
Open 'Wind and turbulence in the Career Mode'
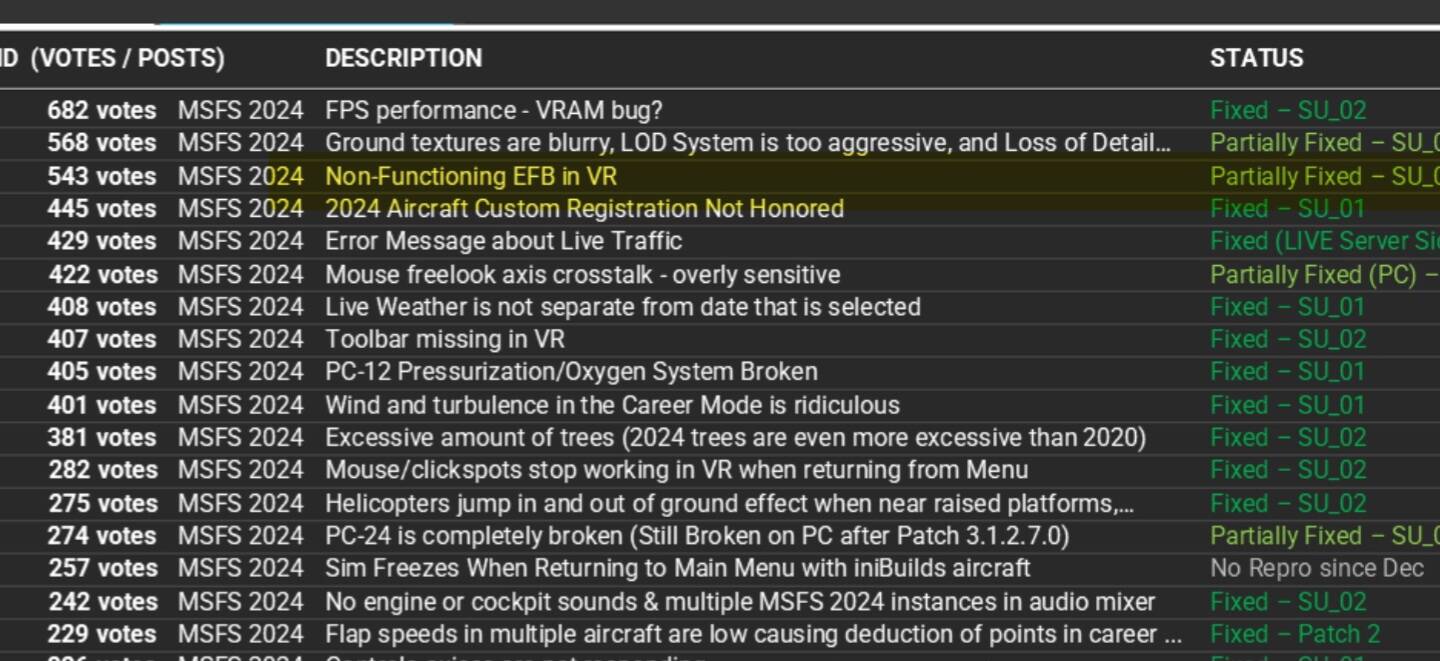click(x=612, y=405)
